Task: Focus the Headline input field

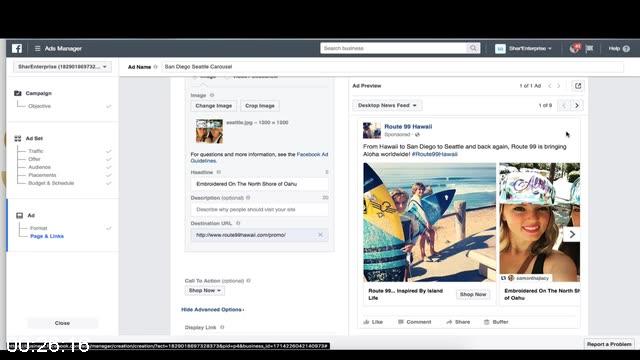Action: (259, 184)
